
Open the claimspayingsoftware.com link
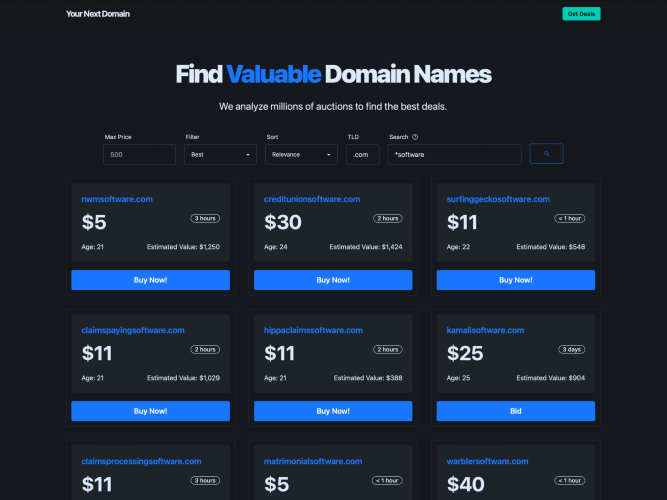pyautogui.click(x=133, y=330)
